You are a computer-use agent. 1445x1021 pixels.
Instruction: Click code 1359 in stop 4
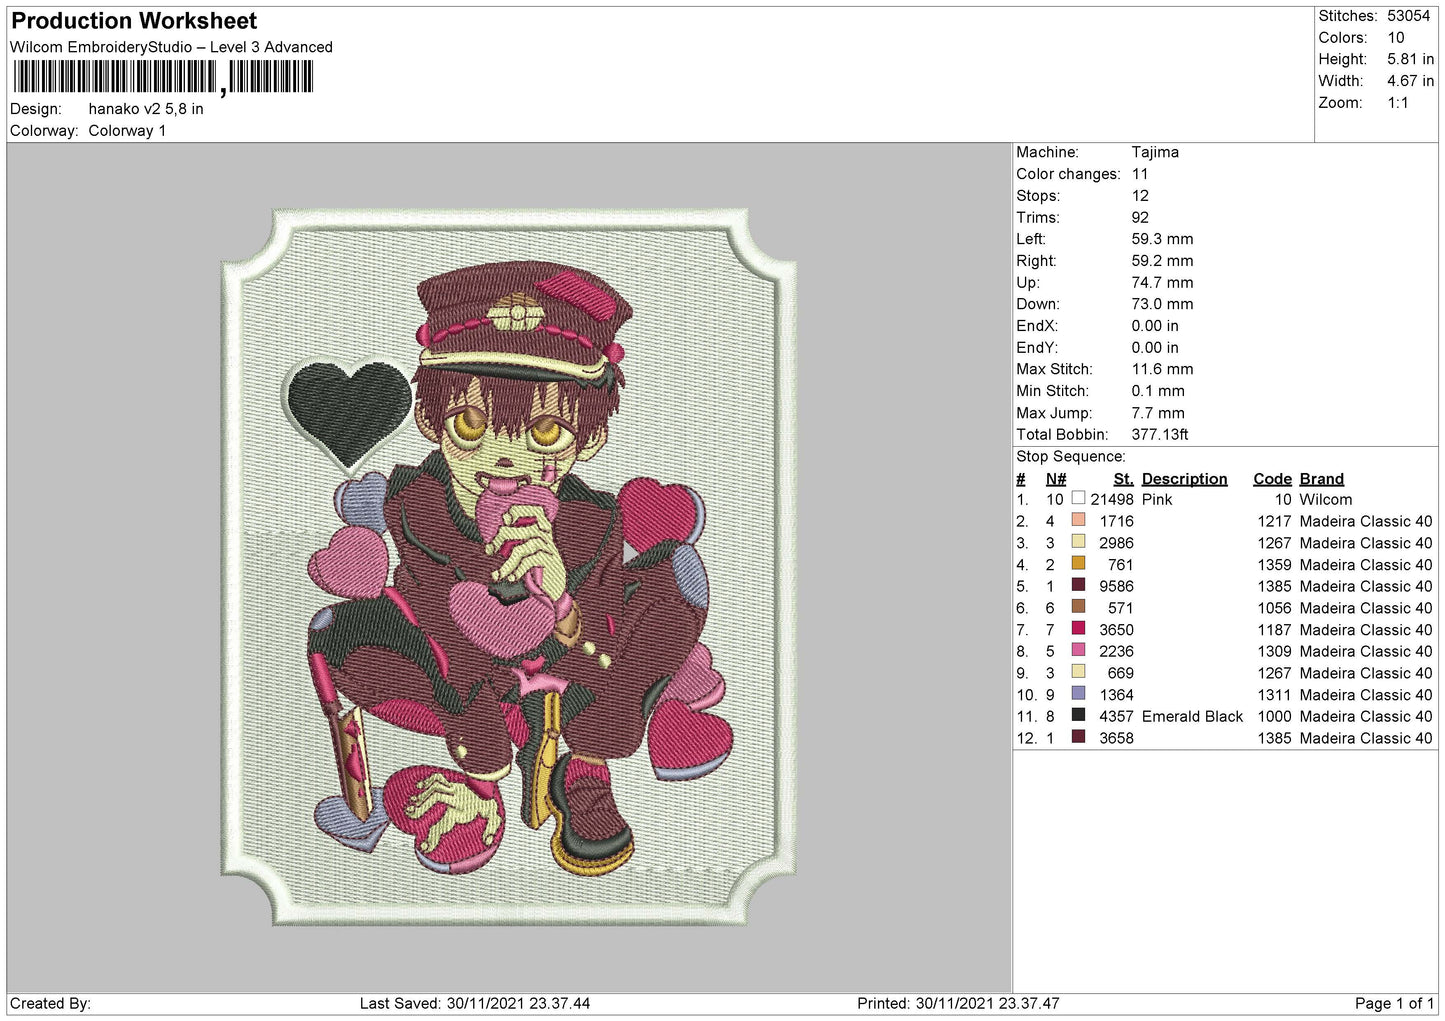click(1274, 564)
